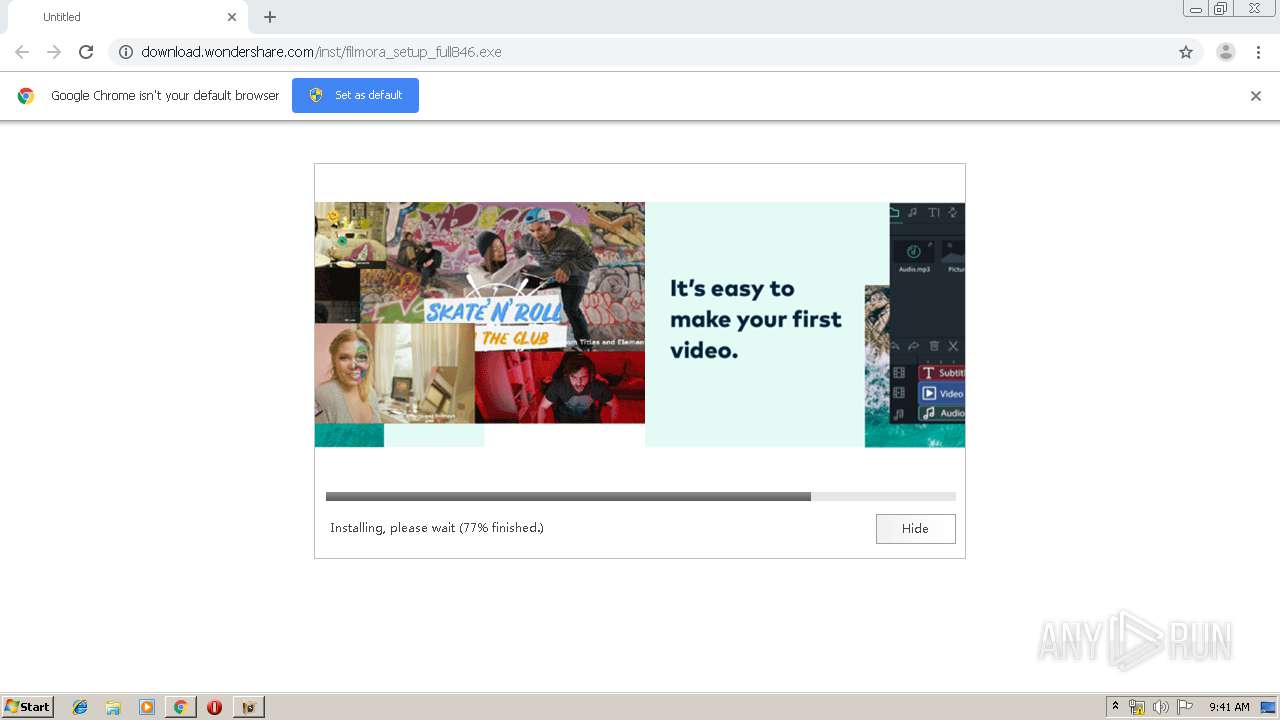Viewport: 1280px width, 720px height.
Task: Hide the Filmora installer window
Action: (x=915, y=528)
